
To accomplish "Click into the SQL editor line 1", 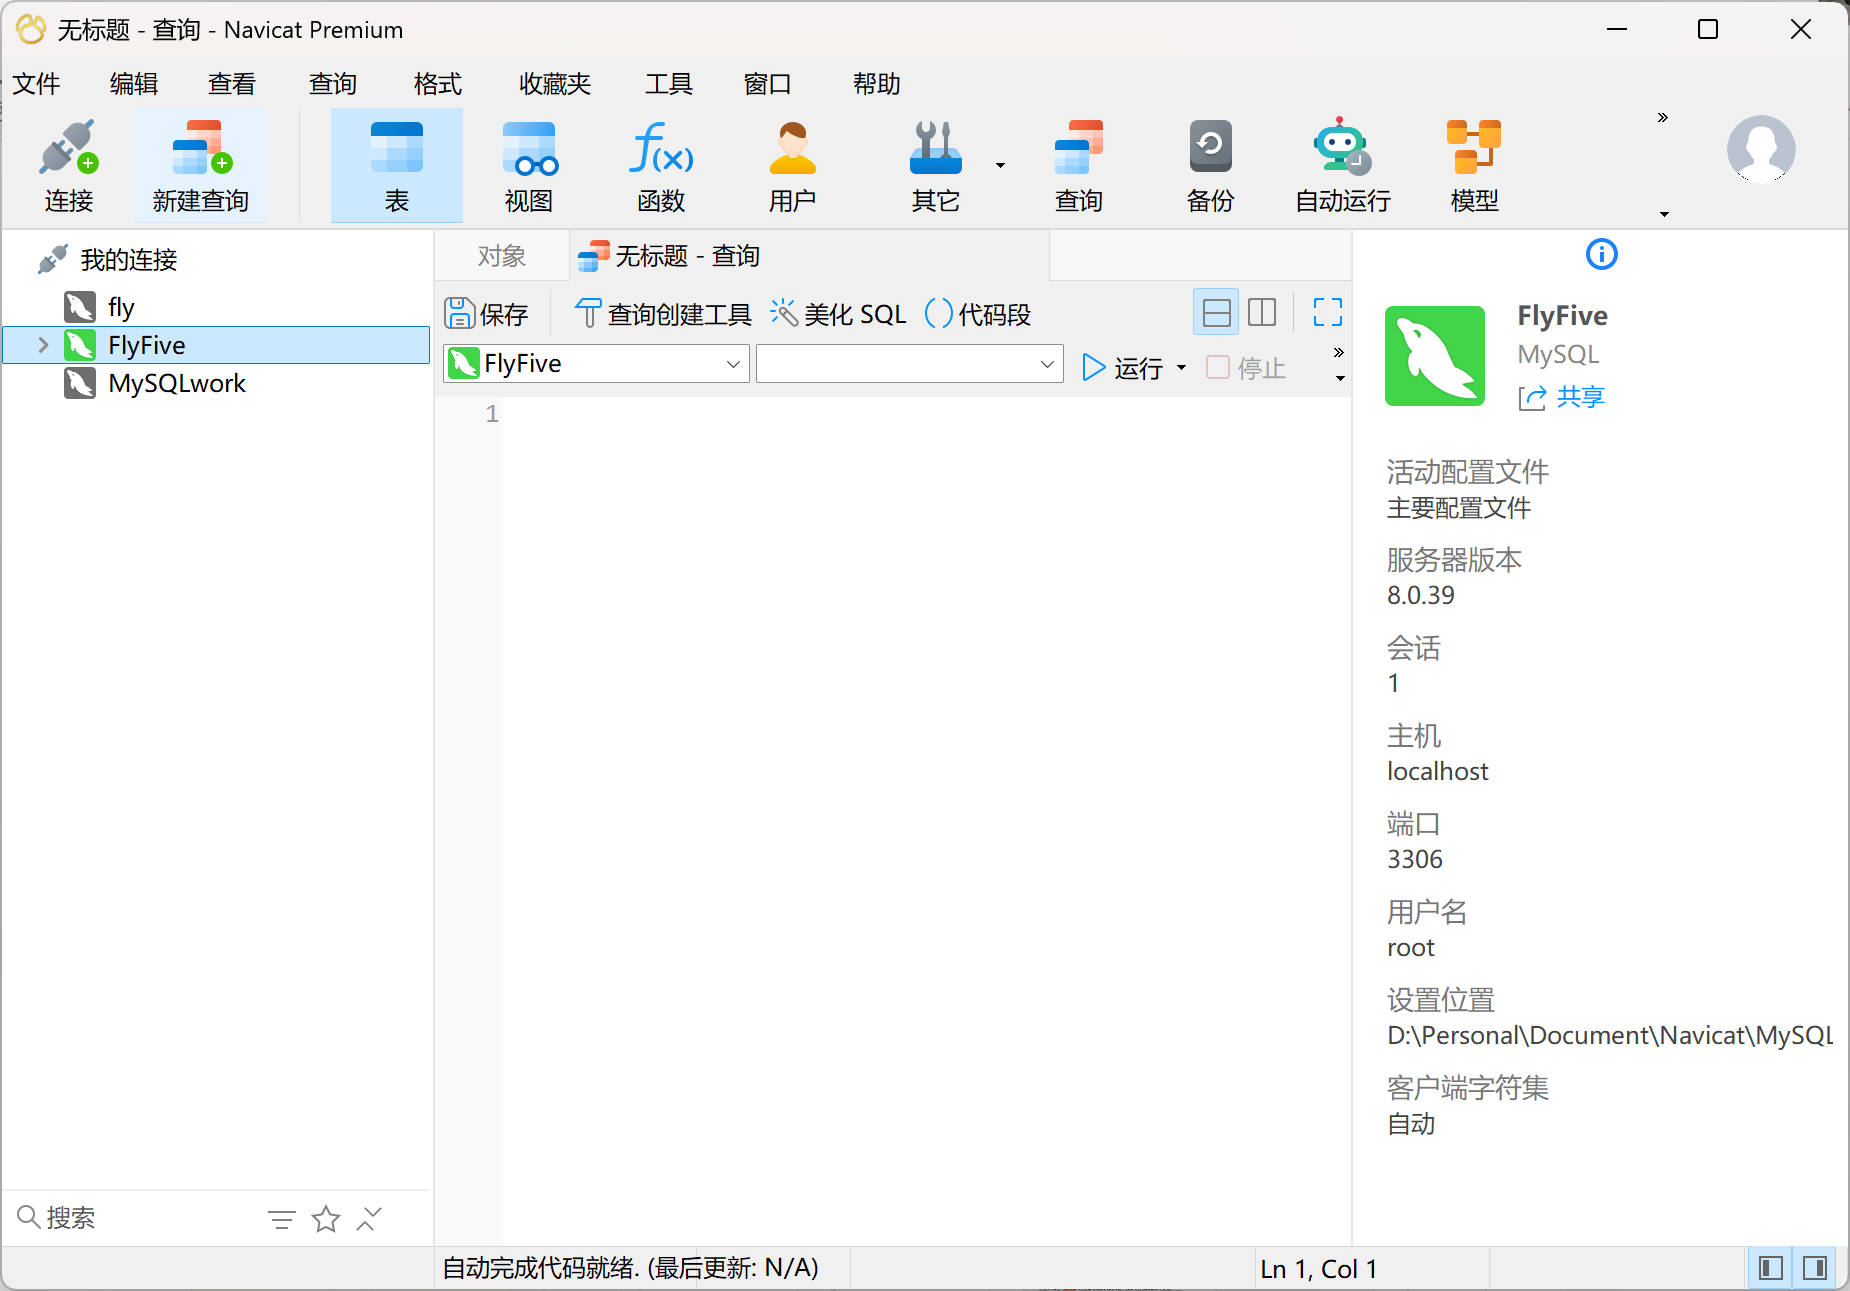I will pos(925,414).
